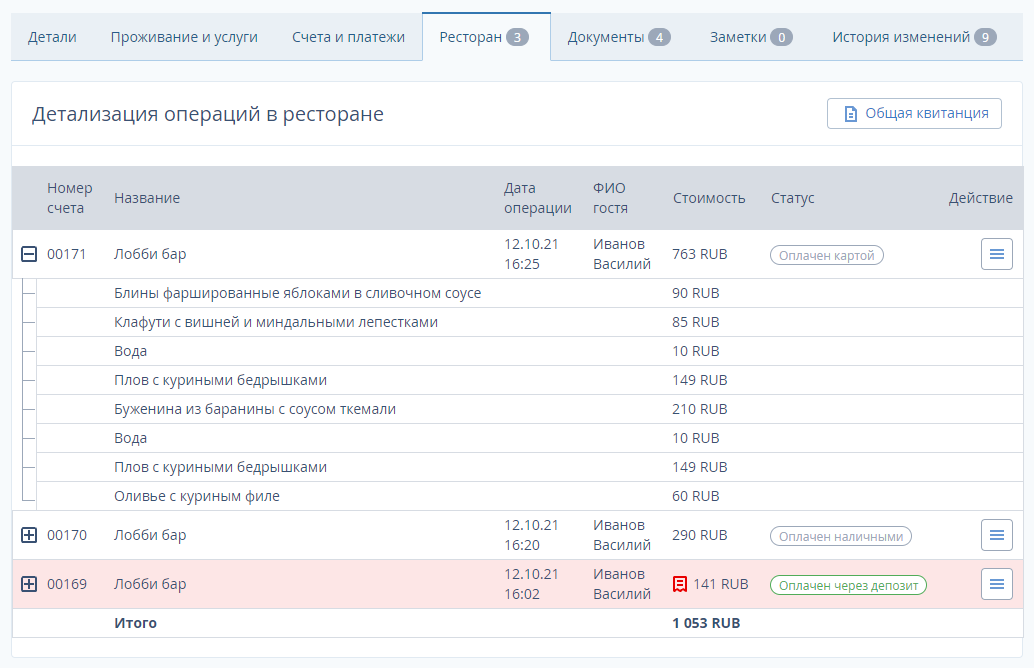Click 90 RUB item price

click(696, 293)
